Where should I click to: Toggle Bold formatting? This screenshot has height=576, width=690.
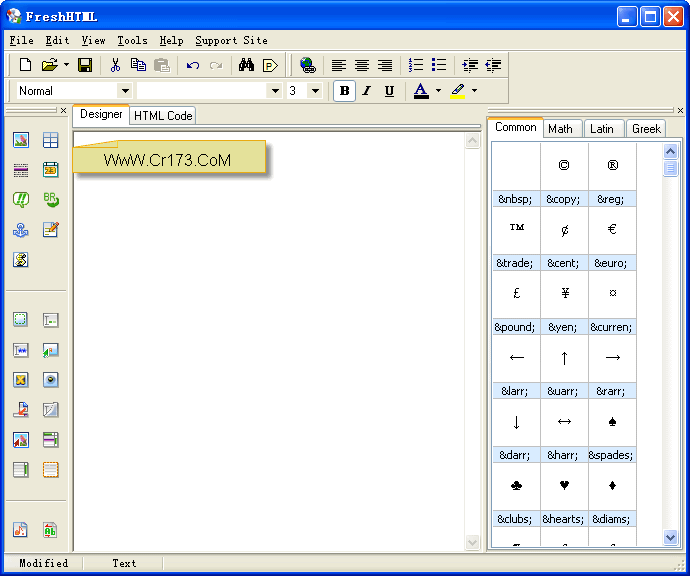coord(344,91)
